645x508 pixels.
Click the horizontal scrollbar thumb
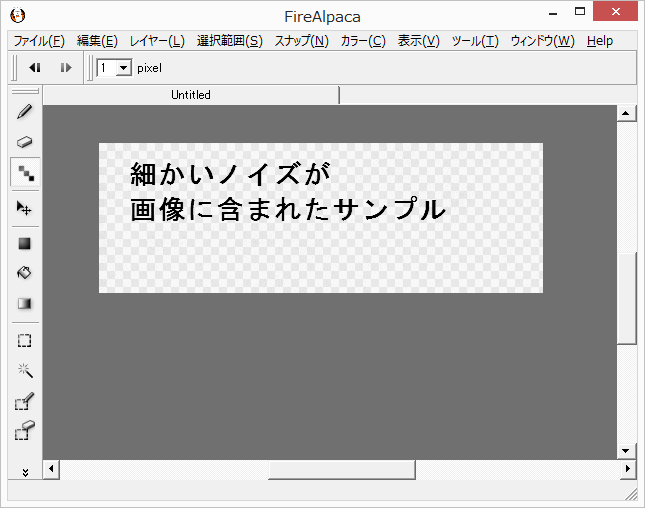coord(342,469)
